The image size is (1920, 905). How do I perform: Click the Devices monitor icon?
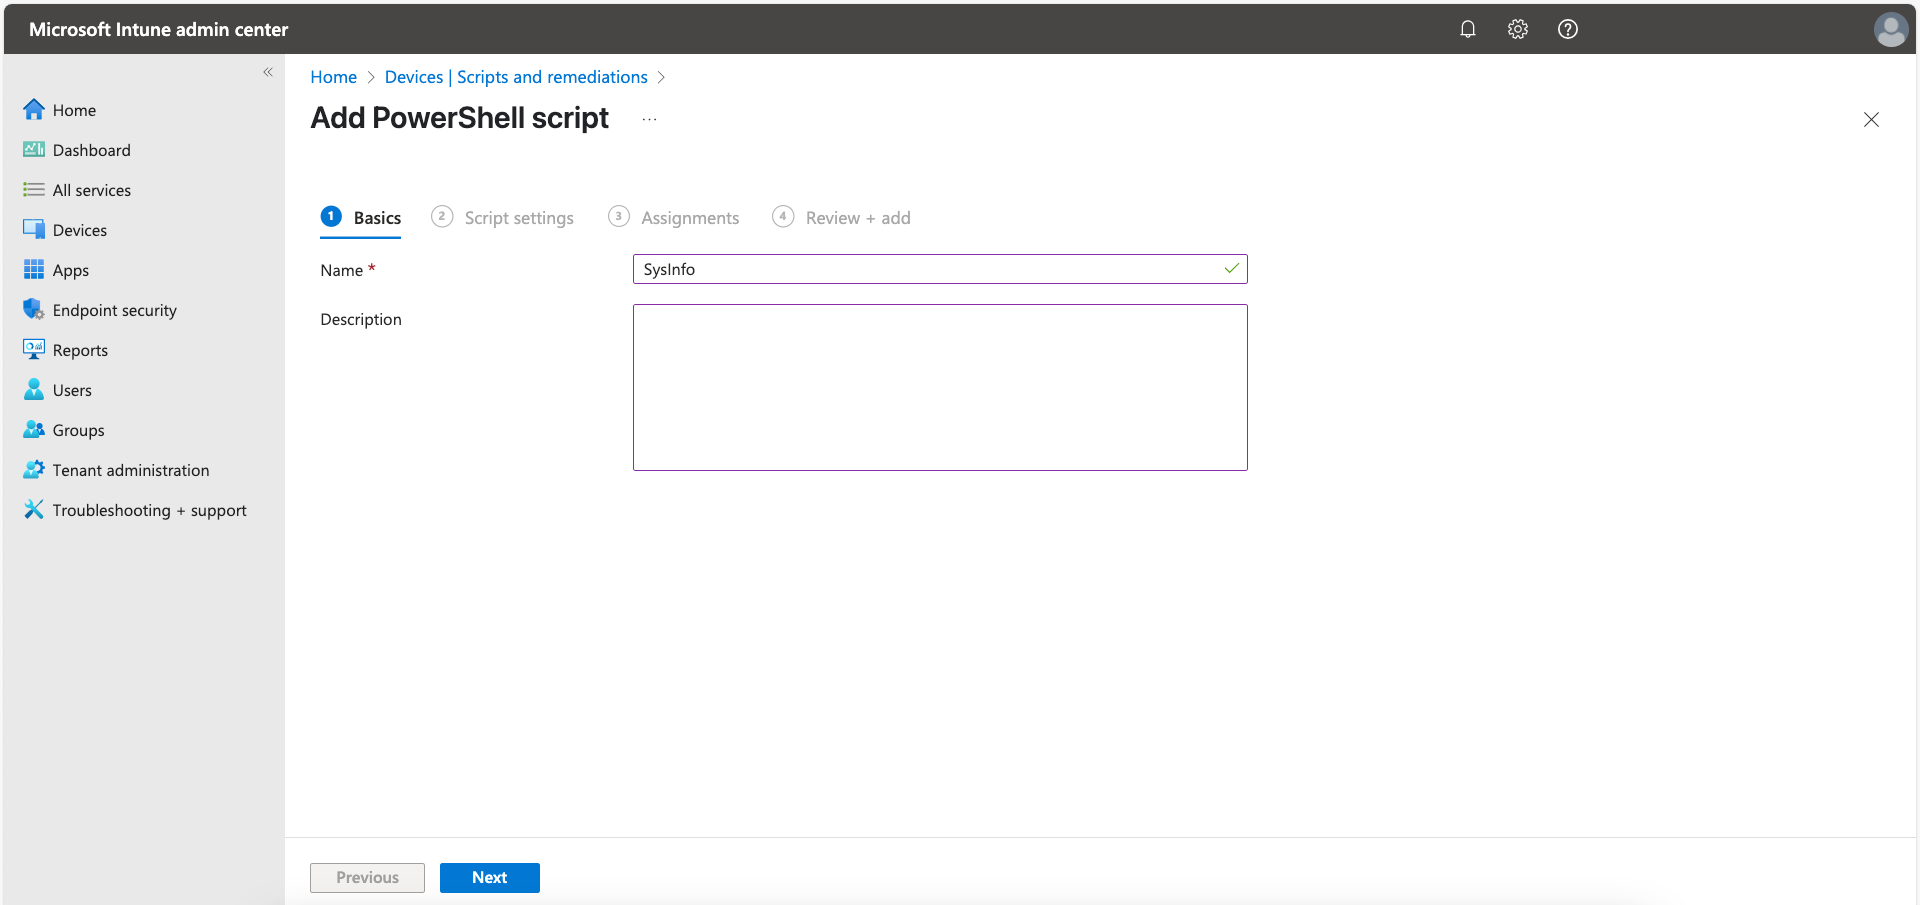[x=34, y=229]
